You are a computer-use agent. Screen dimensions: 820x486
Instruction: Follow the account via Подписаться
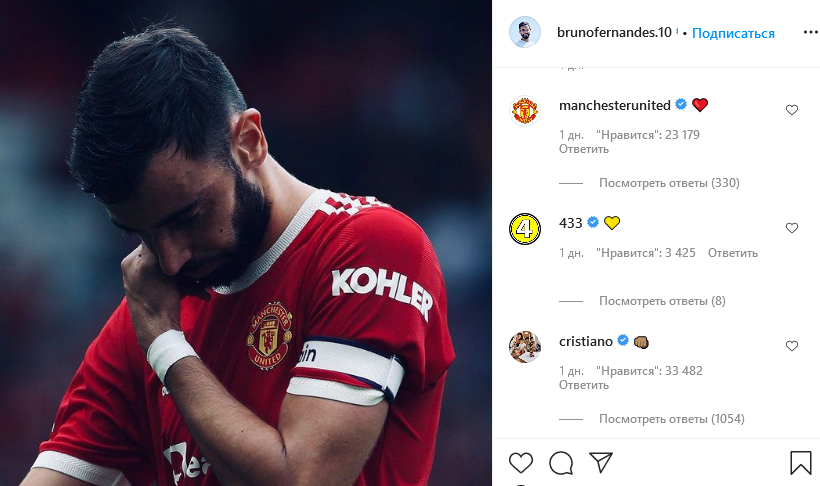coord(733,33)
